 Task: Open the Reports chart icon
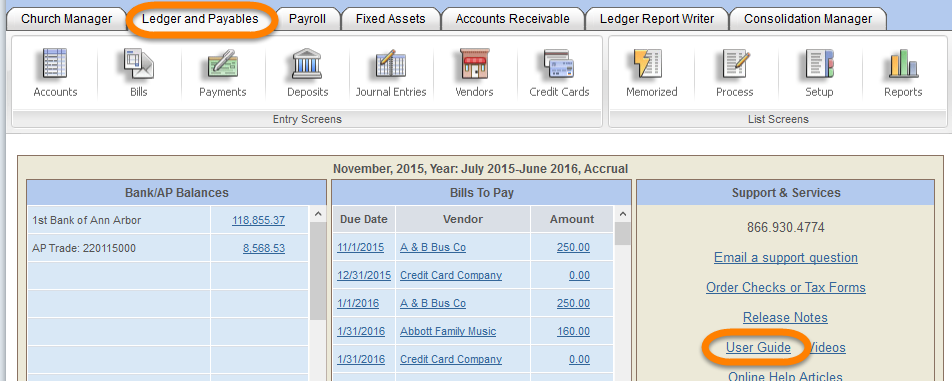[903, 64]
